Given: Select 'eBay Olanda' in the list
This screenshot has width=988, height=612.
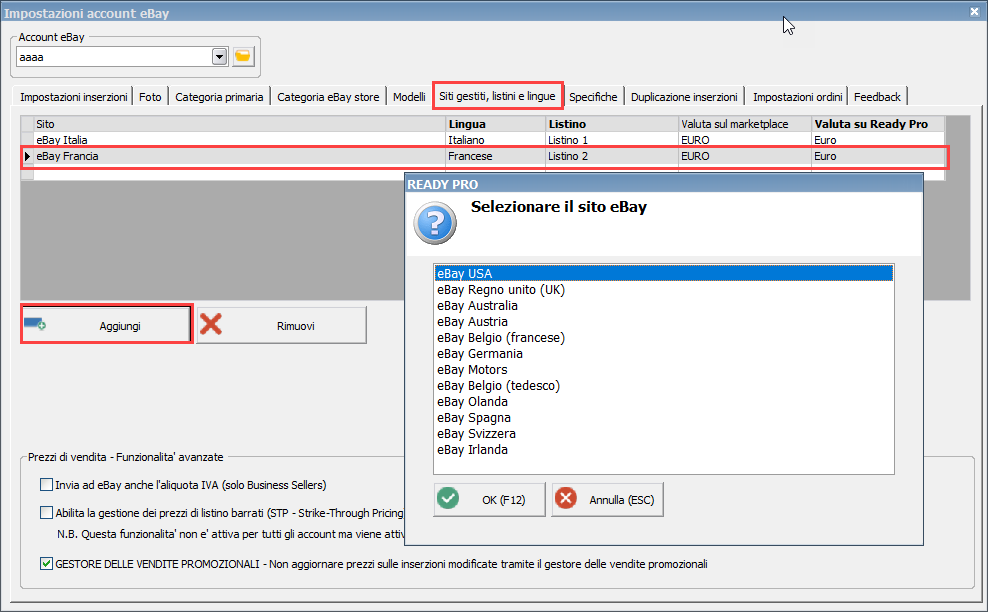Looking at the screenshot, I should tap(663, 401).
